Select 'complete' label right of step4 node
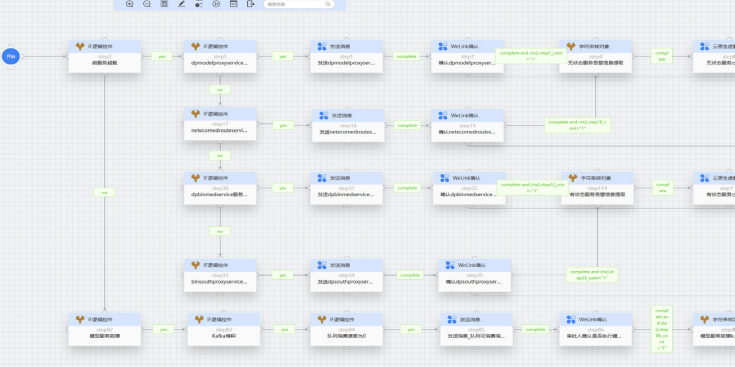735x367 pixels. pos(662,56)
